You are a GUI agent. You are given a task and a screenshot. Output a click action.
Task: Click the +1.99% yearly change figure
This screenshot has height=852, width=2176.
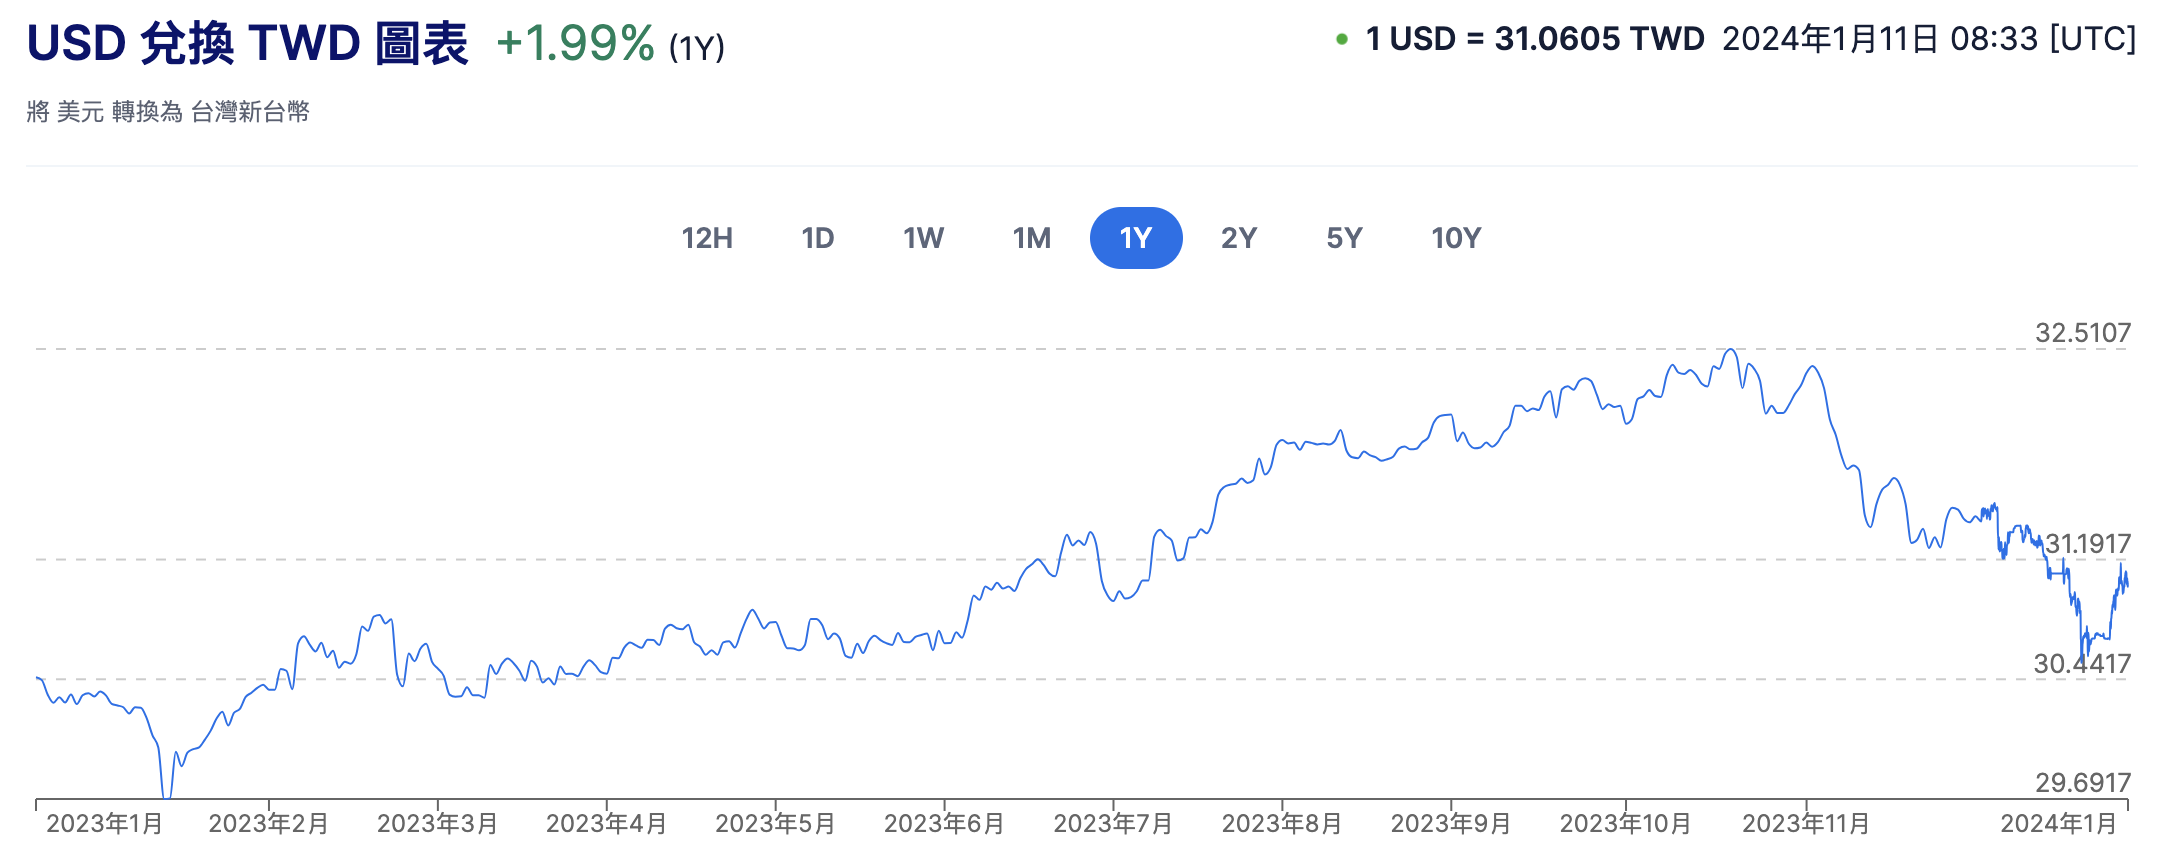[x=575, y=44]
